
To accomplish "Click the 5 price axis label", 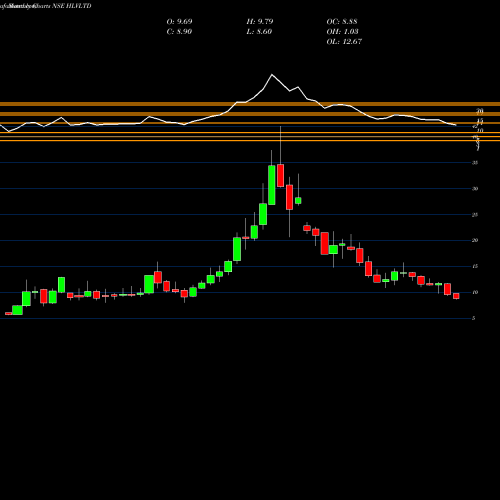I will (473, 318).
